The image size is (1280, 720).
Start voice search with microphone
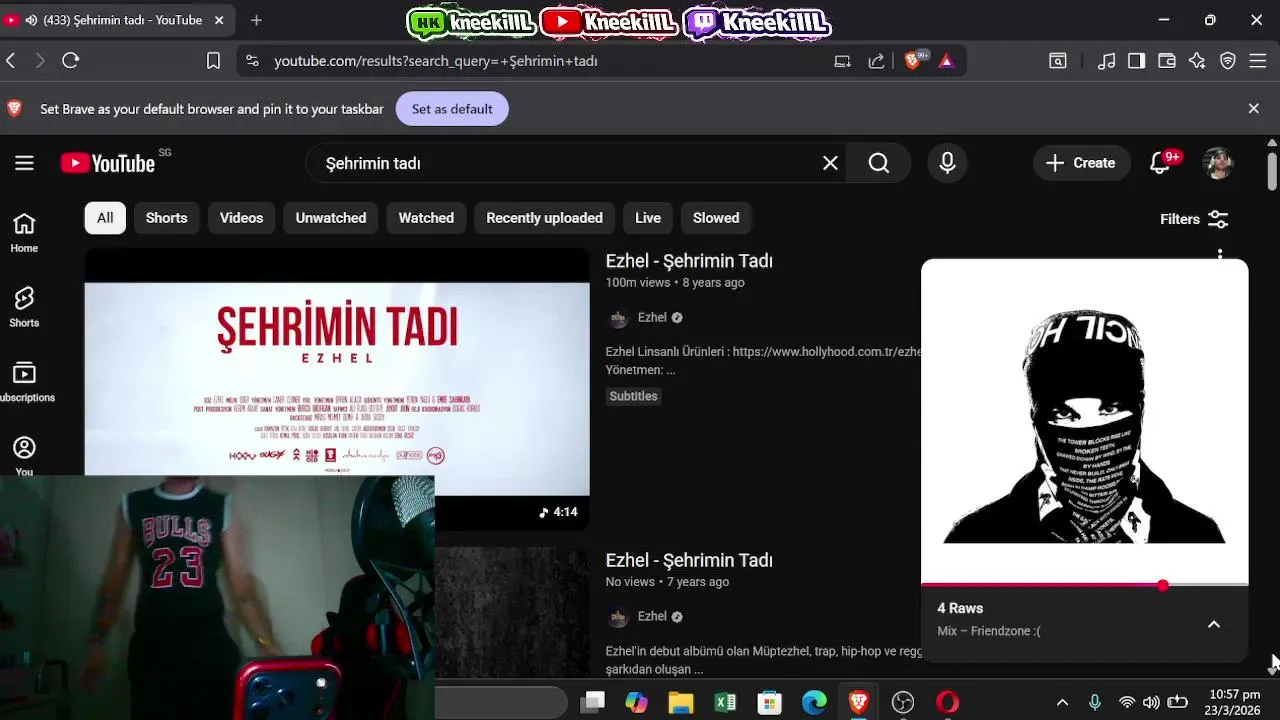coord(947,163)
